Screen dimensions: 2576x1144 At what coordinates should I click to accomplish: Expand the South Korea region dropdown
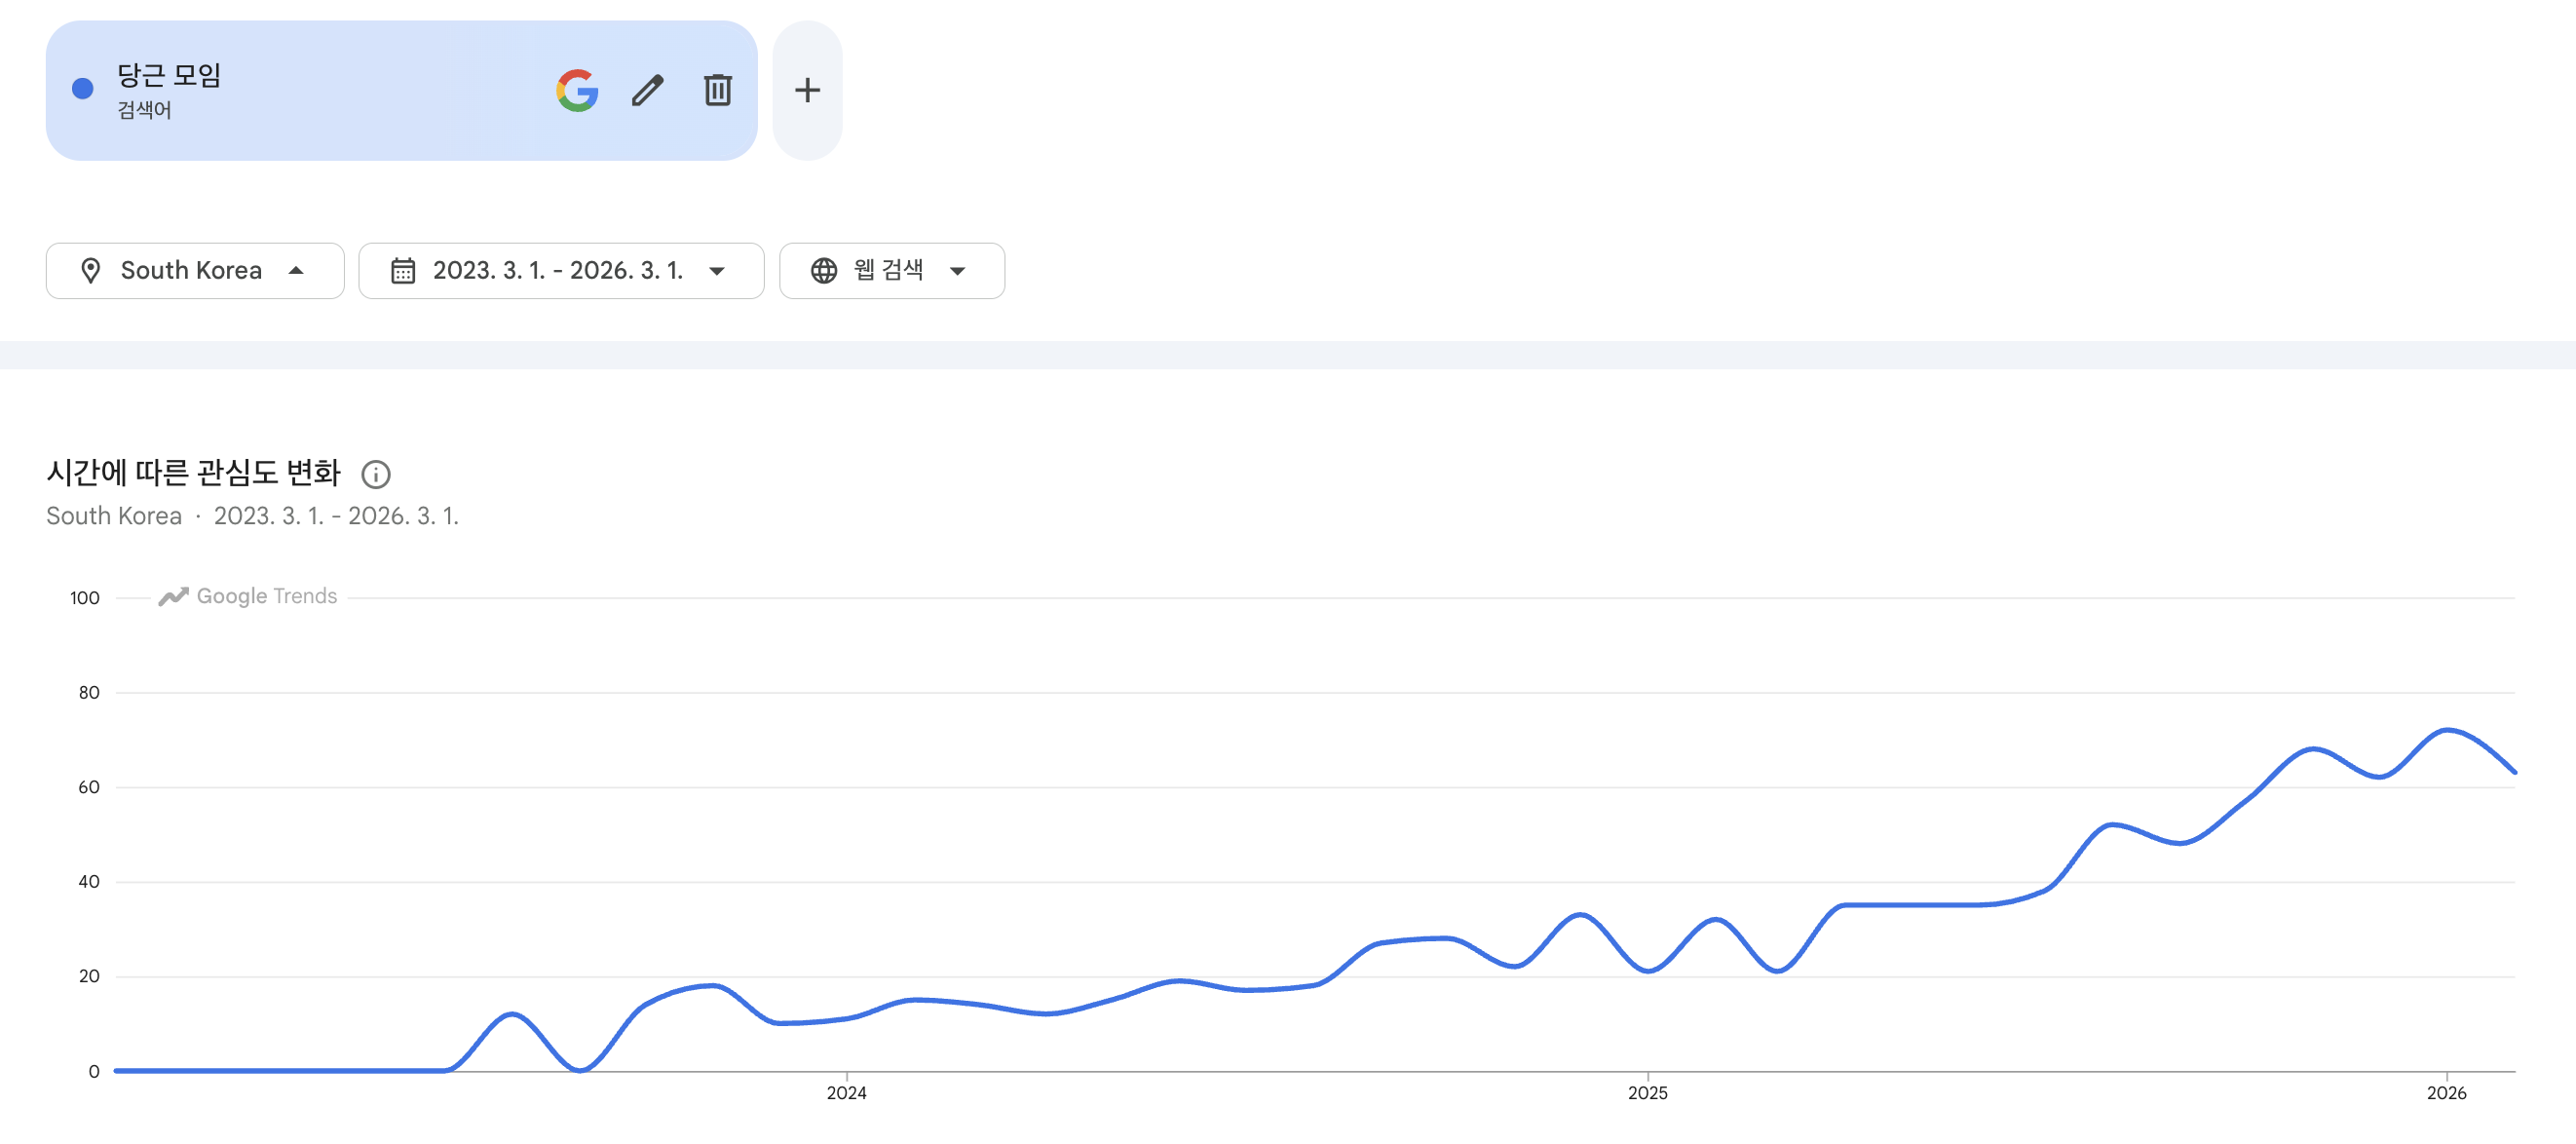click(295, 271)
